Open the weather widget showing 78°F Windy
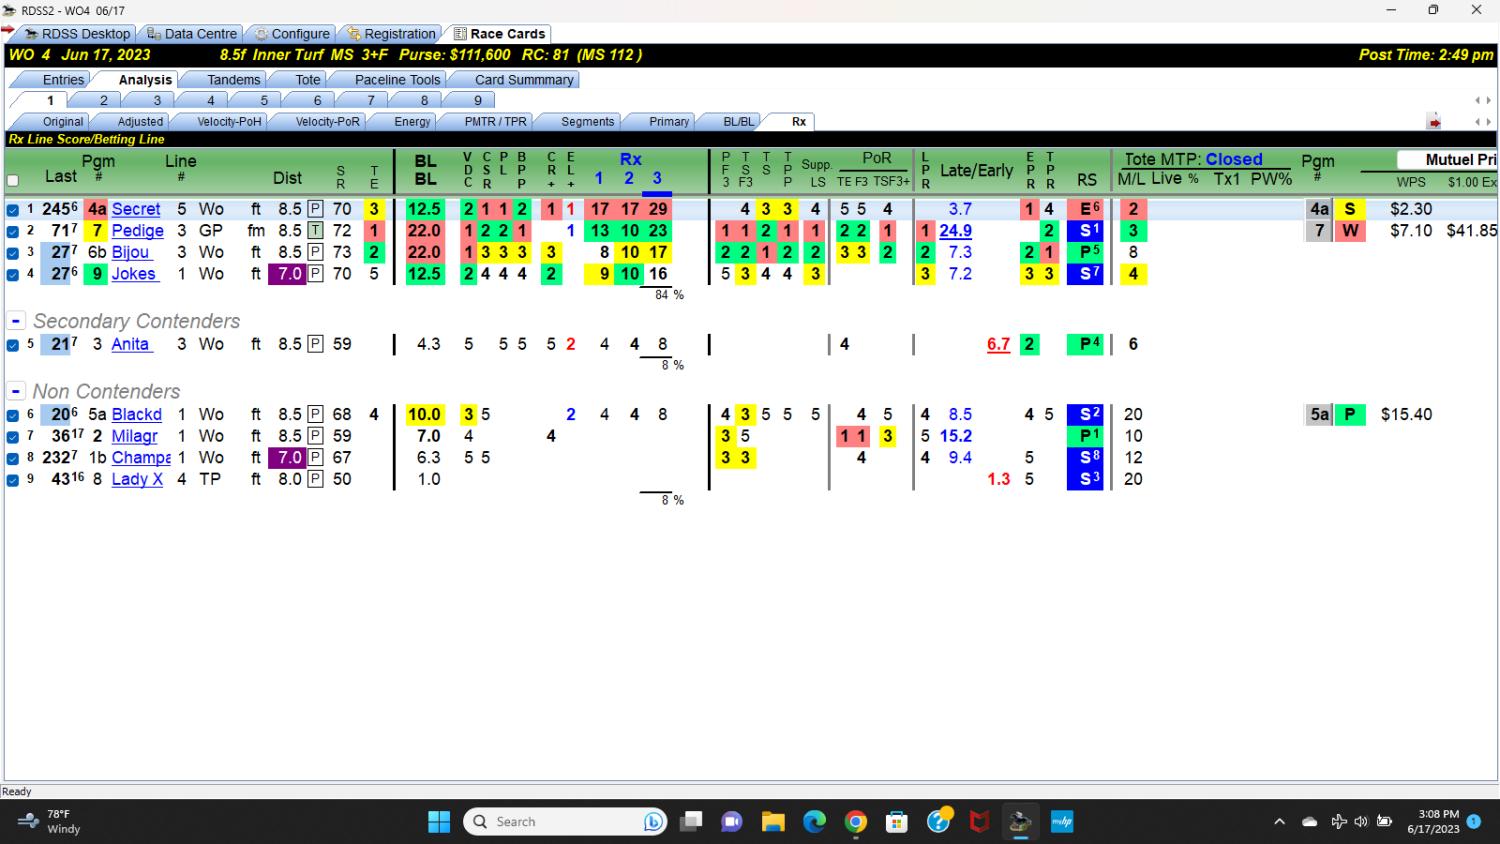 click(50, 822)
